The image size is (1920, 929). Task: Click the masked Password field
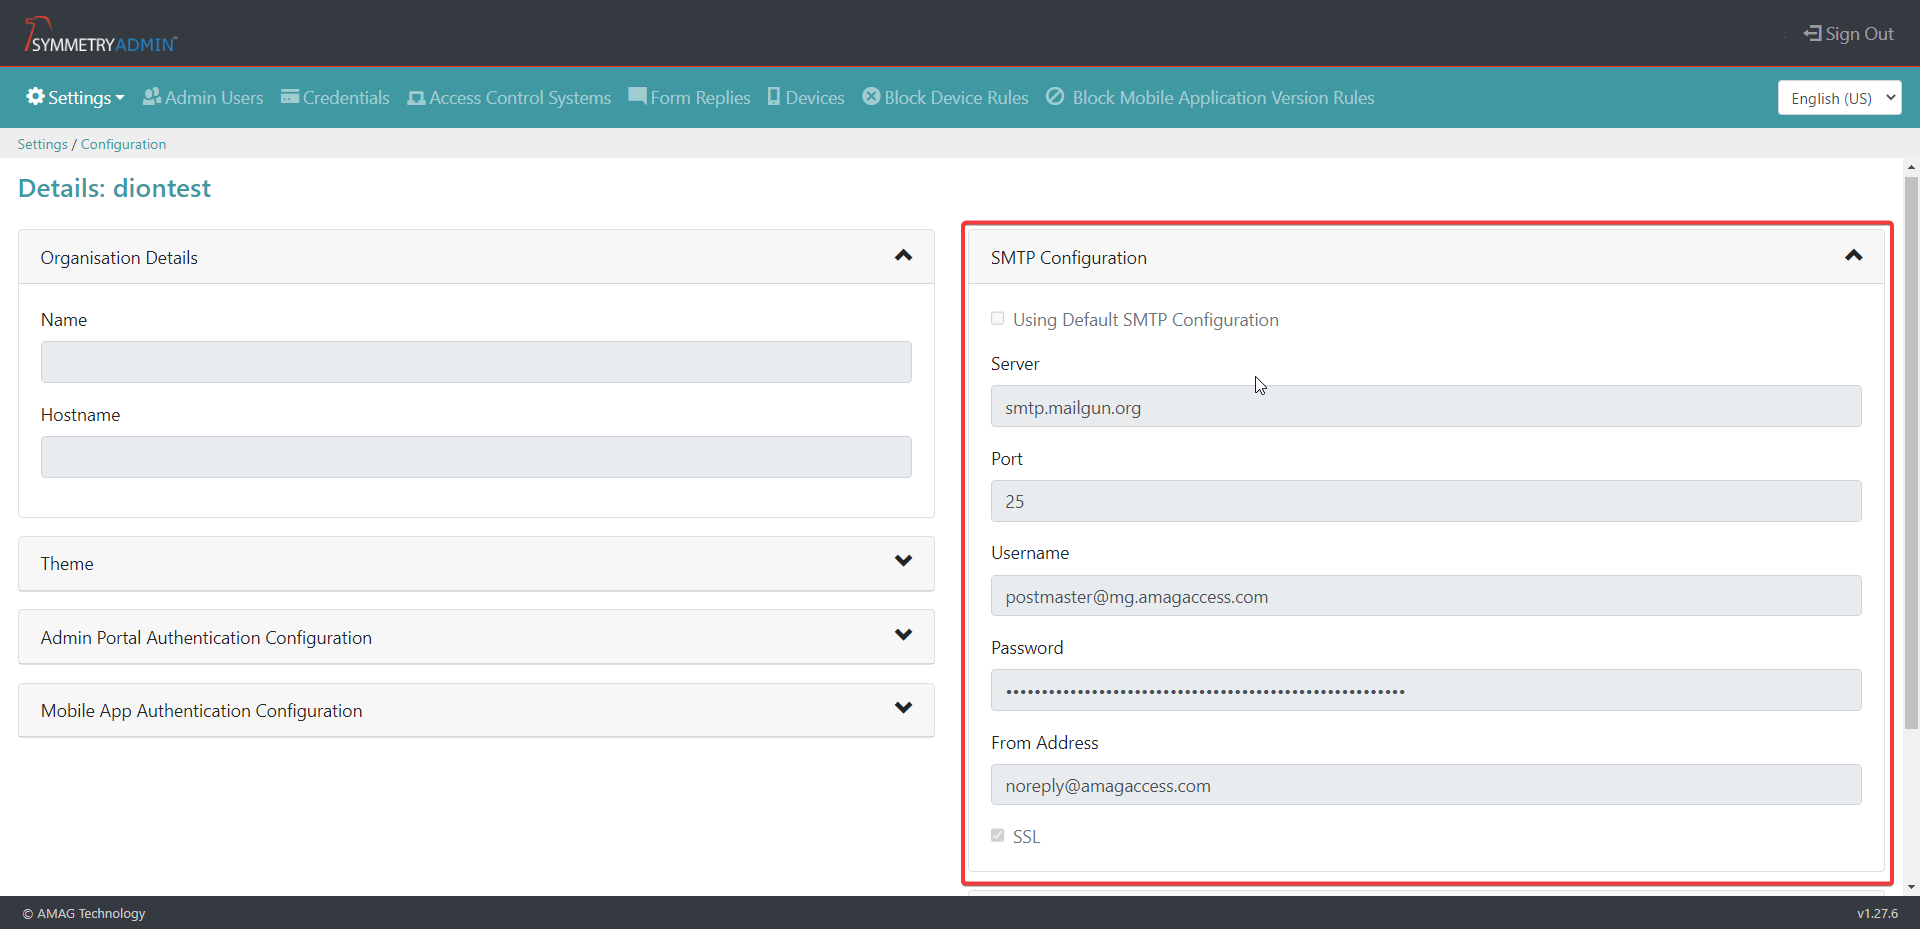(x=1426, y=690)
